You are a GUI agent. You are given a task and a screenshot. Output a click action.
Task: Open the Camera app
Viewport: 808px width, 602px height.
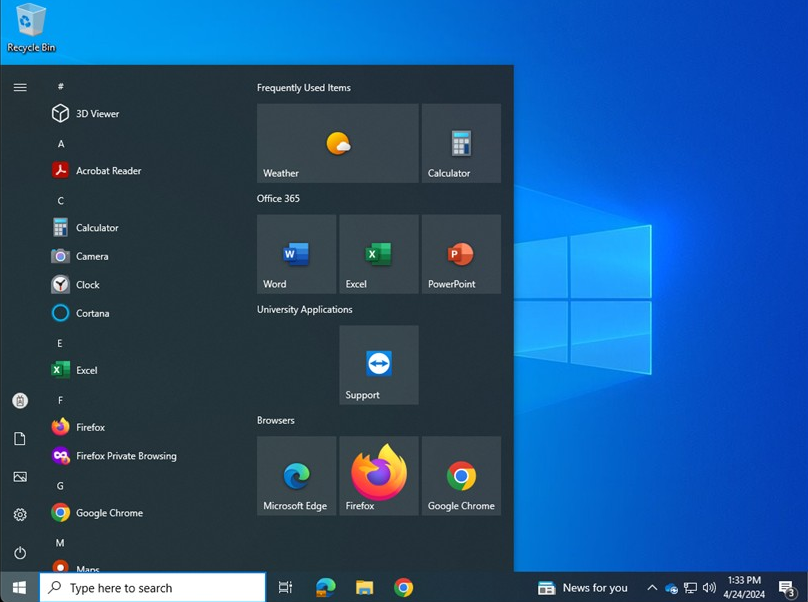80,256
